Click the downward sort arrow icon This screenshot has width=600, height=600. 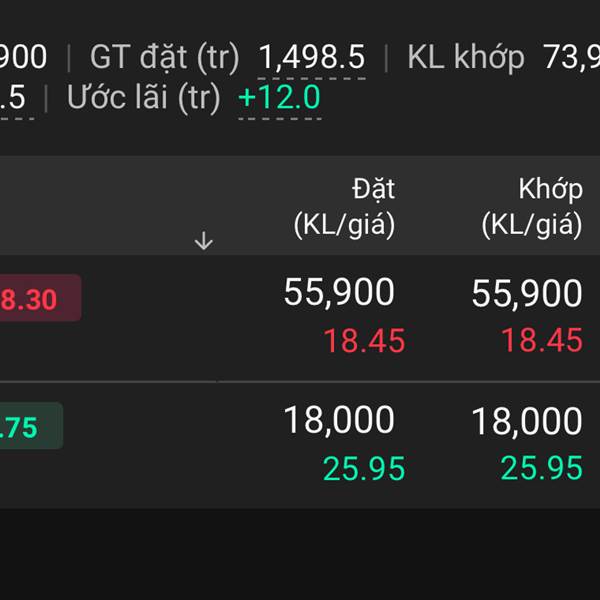pos(204,241)
